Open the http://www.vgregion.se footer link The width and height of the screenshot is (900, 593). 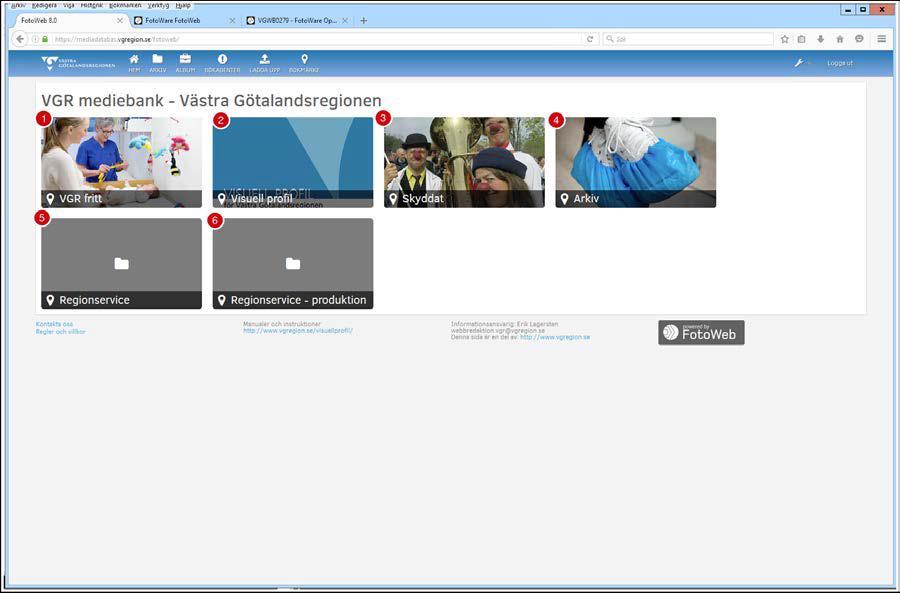tap(555, 337)
